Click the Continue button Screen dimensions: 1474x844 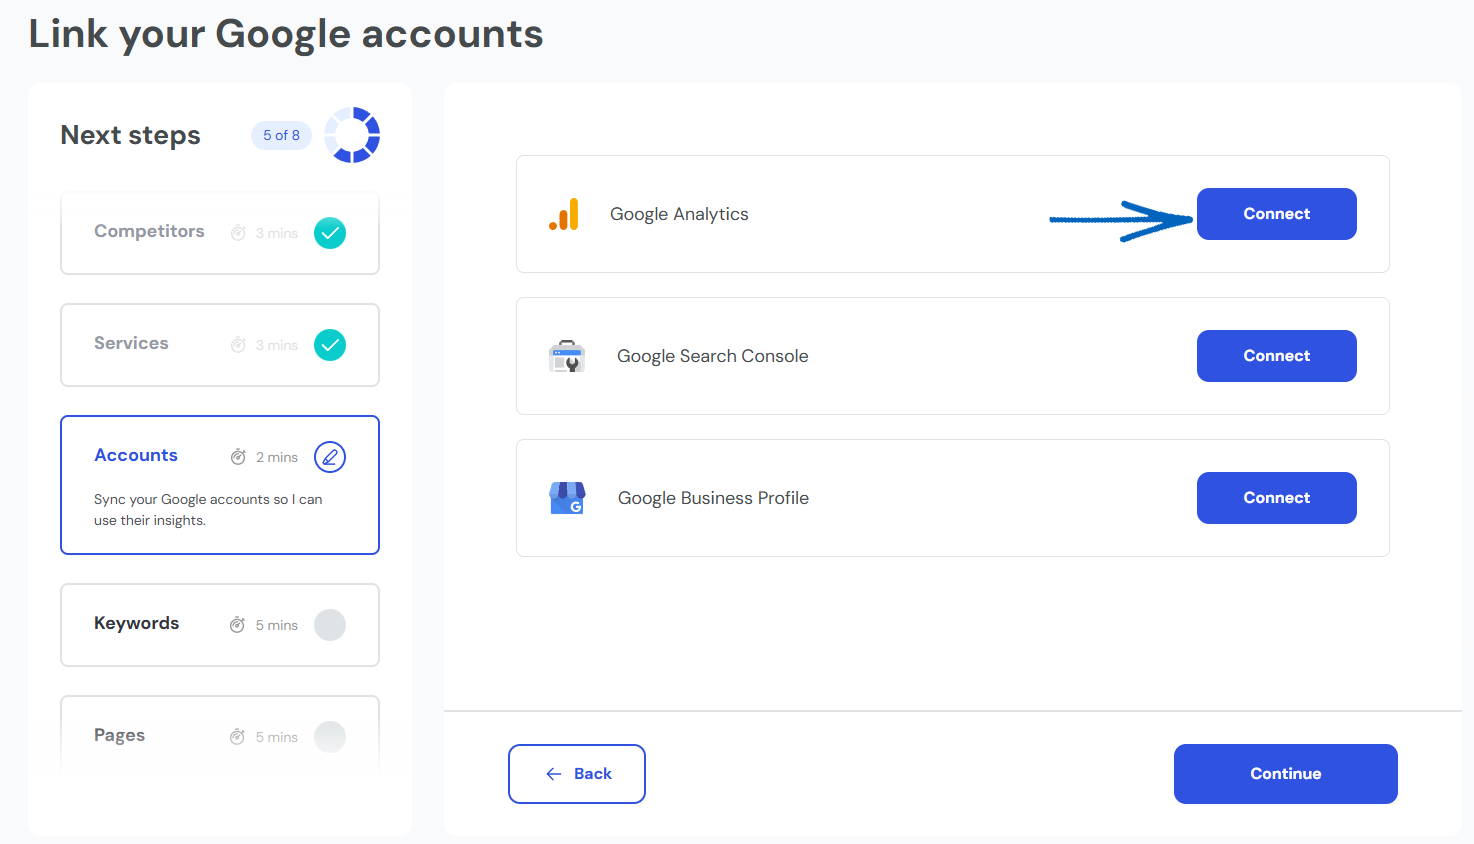pyautogui.click(x=1285, y=774)
